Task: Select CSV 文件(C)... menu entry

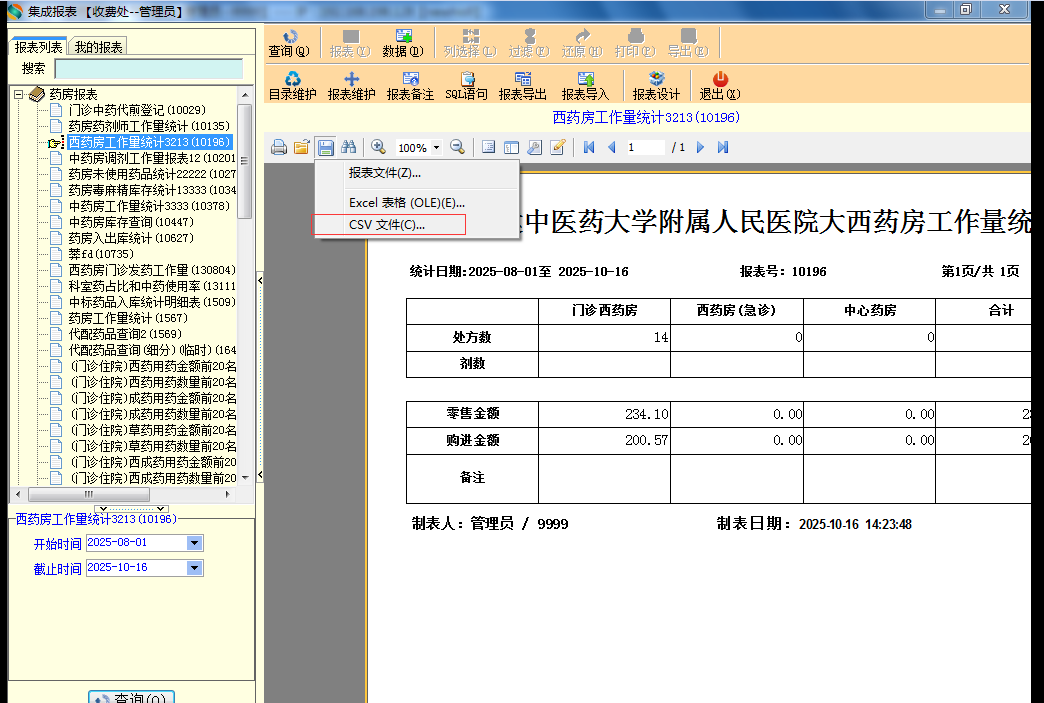Action: 387,225
